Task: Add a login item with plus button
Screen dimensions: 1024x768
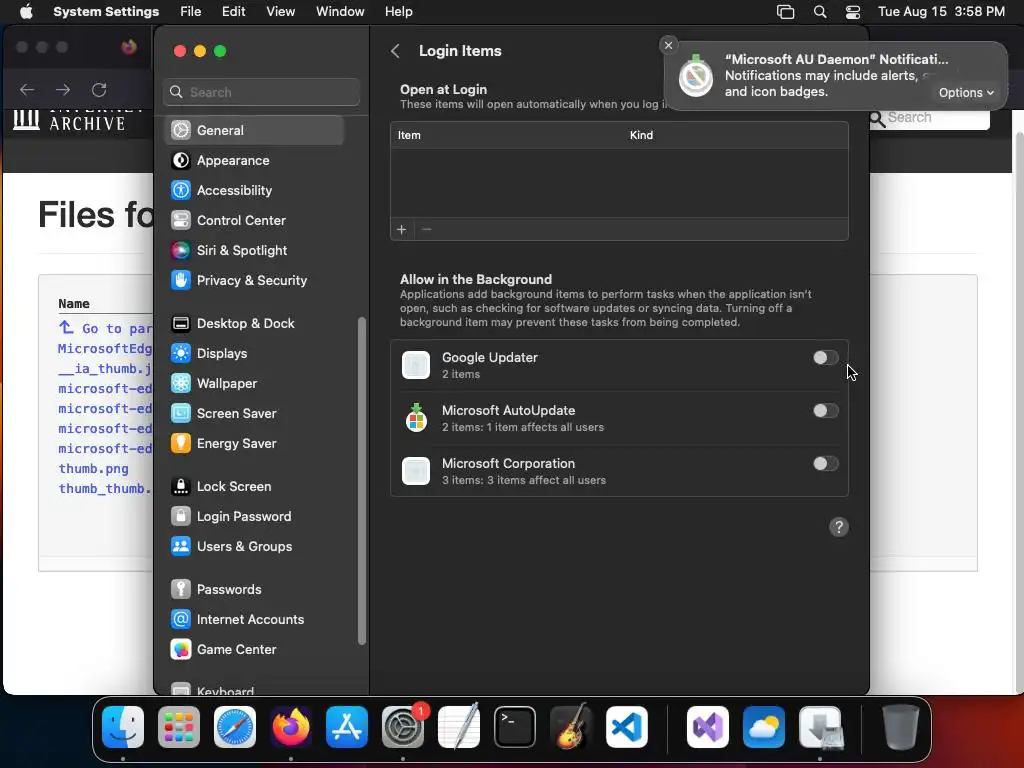Action: [x=402, y=229]
